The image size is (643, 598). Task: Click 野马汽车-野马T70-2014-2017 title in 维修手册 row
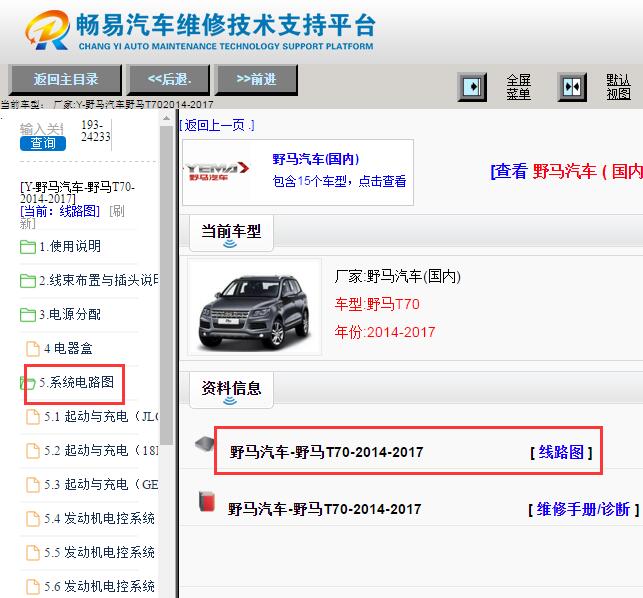(x=325, y=509)
